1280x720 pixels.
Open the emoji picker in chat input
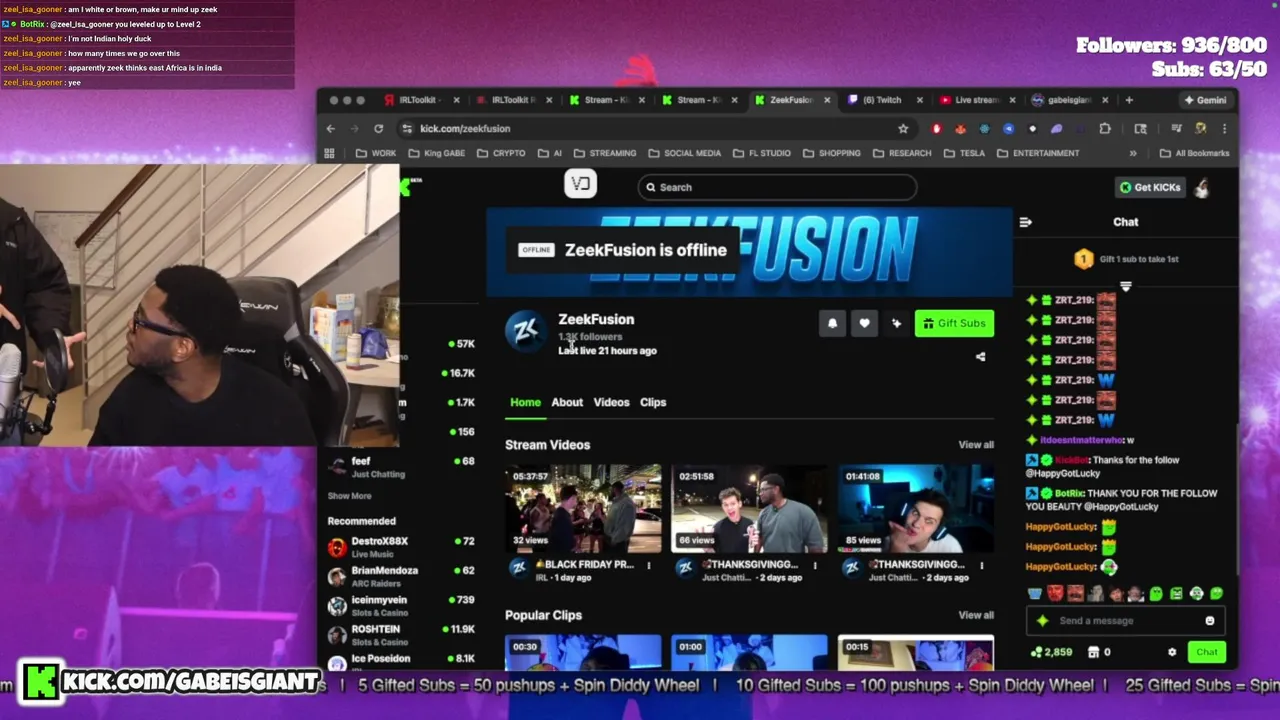coord(1209,621)
